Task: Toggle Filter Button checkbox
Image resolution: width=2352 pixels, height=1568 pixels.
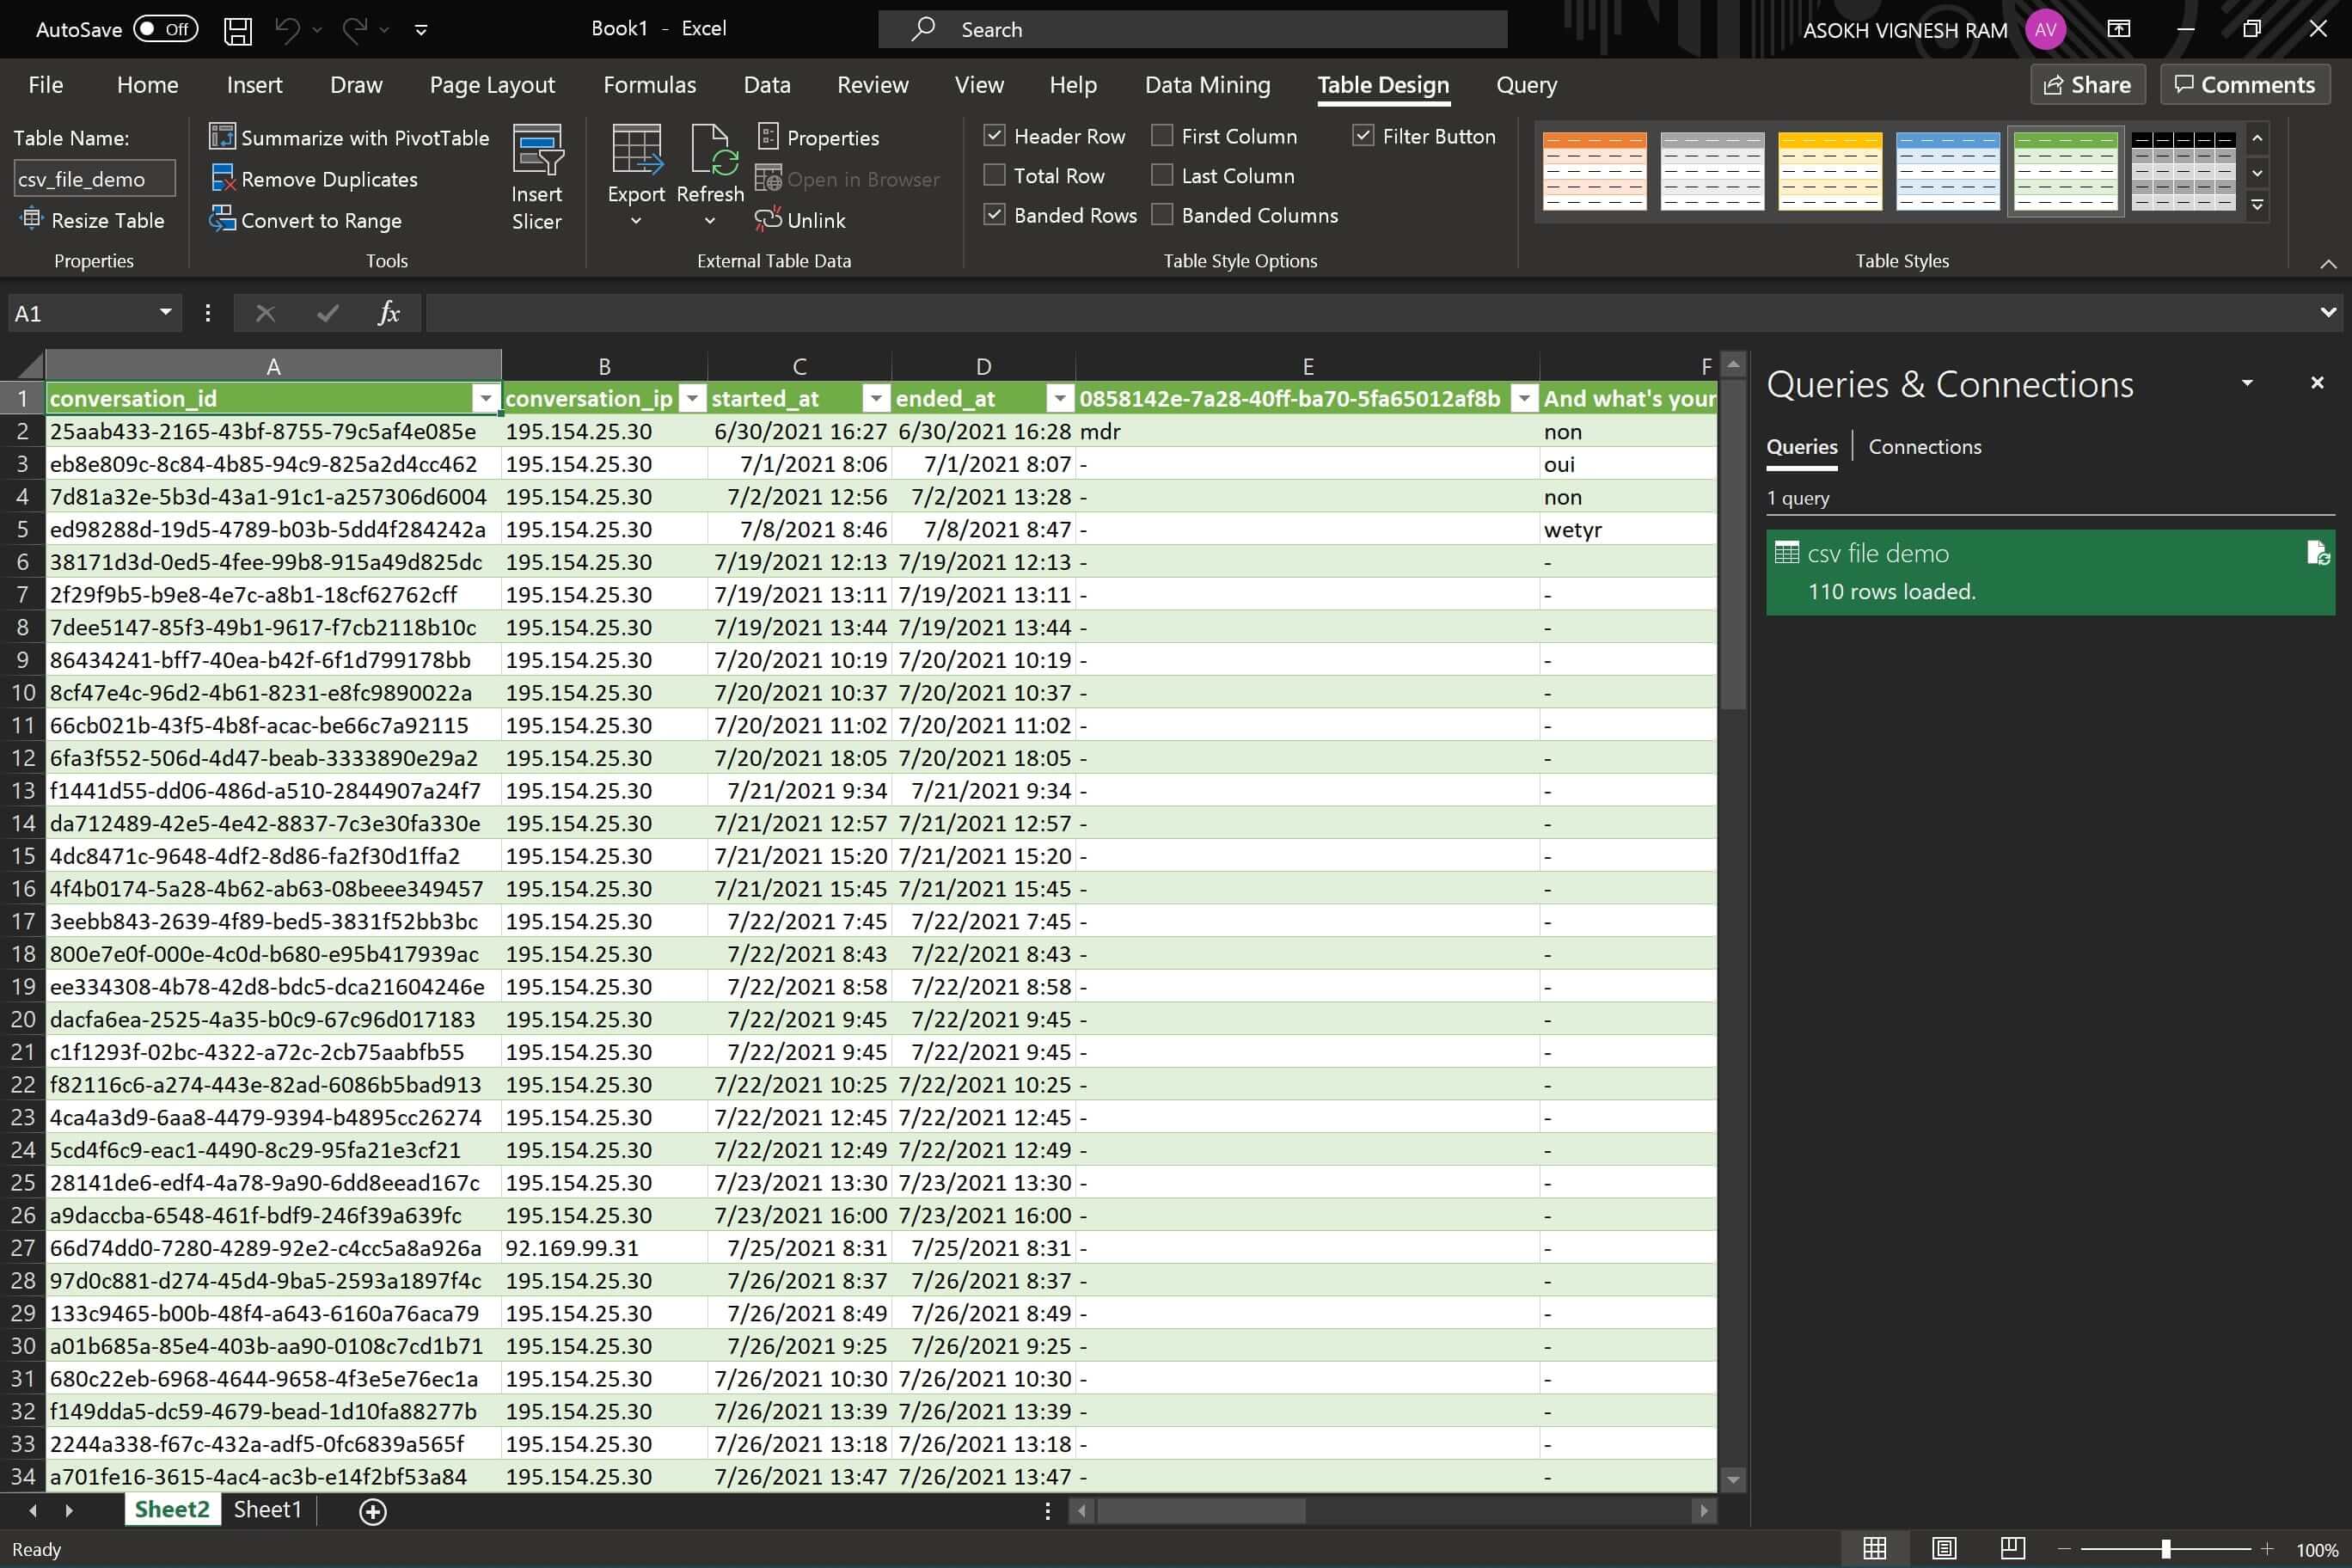Action: [1363, 135]
